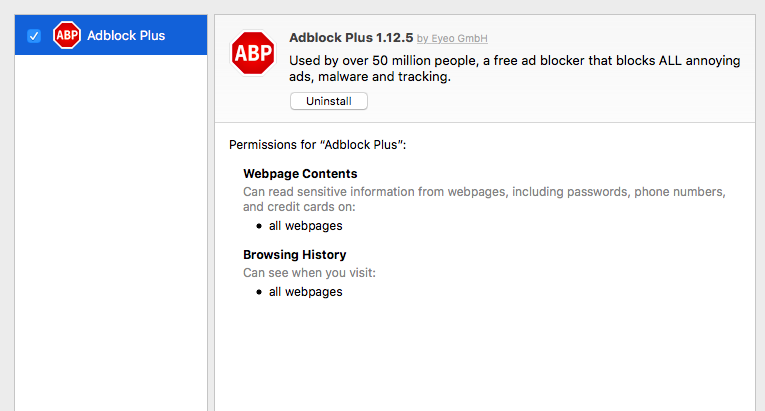The width and height of the screenshot is (765, 411).
Task: Select the Adblock Plus sidebar list entry label
Action: tap(126, 36)
